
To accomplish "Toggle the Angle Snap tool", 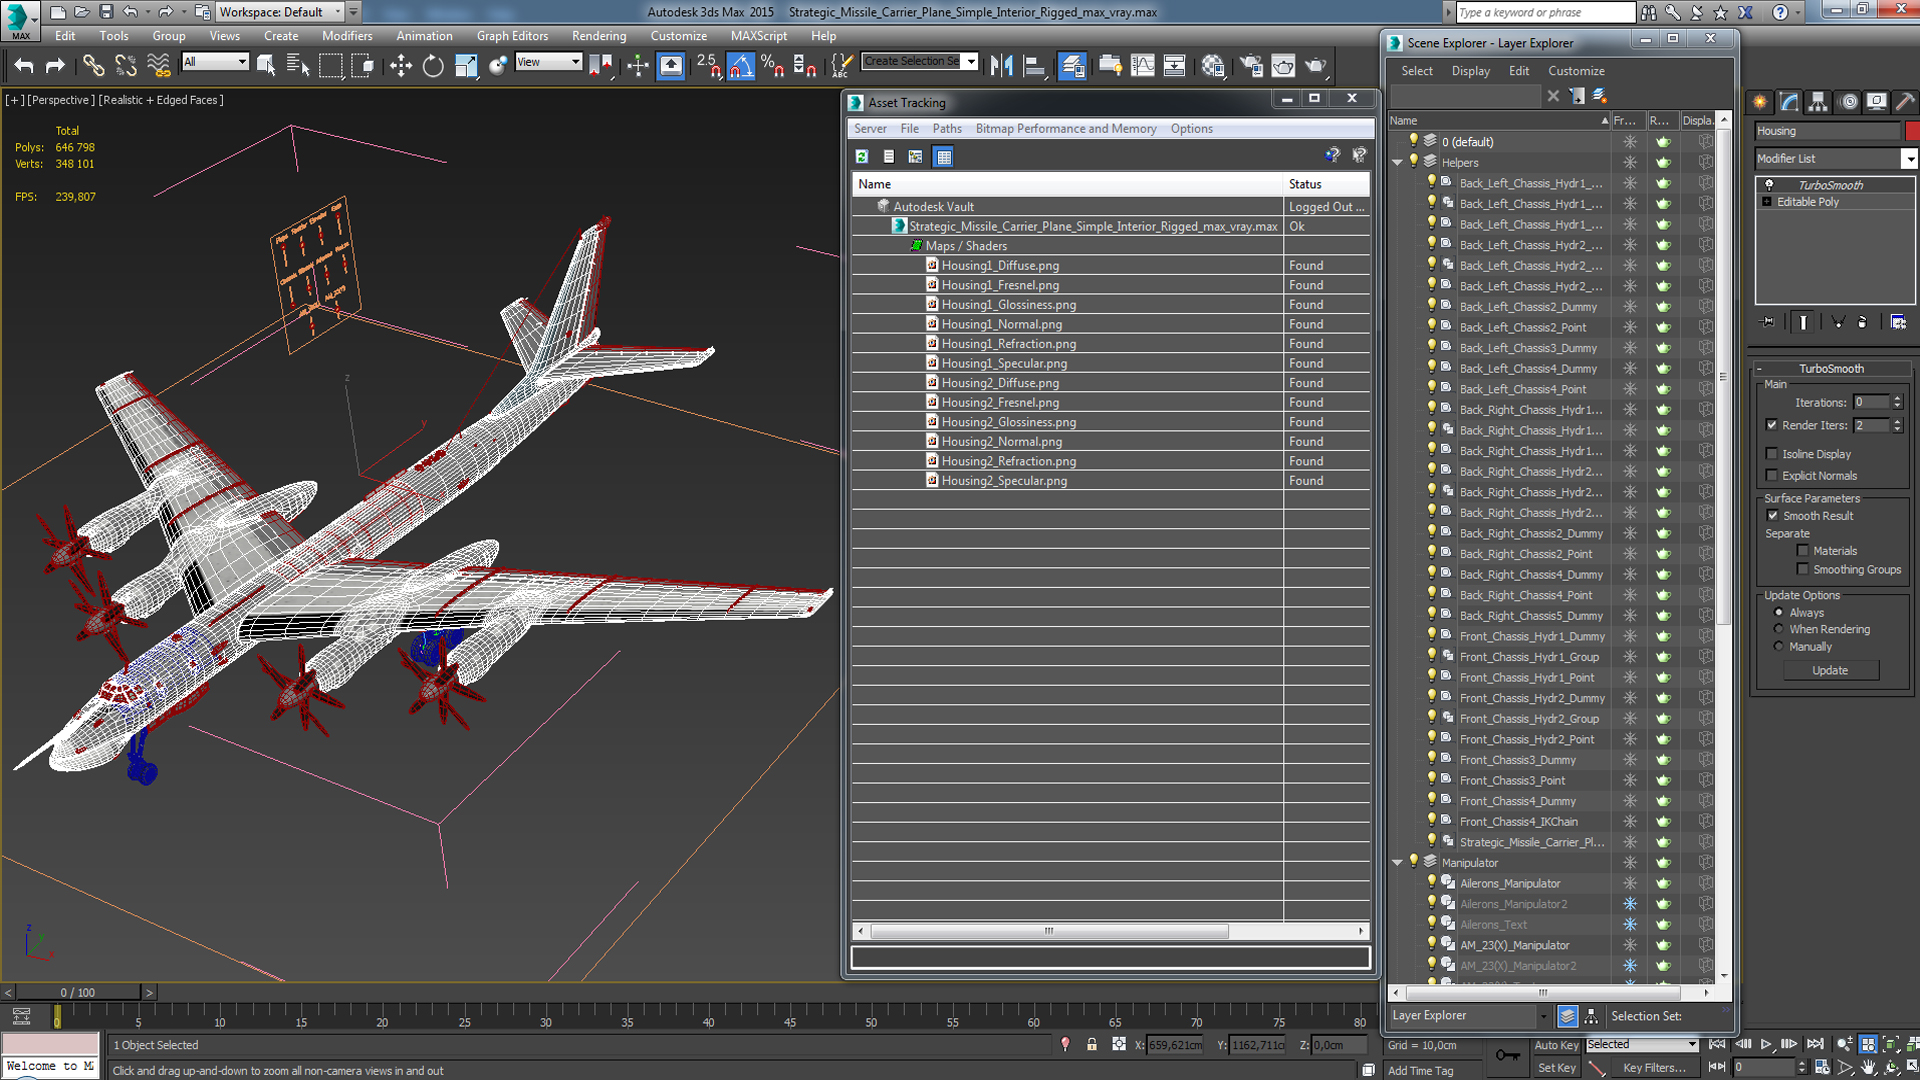I will (741, 66).
